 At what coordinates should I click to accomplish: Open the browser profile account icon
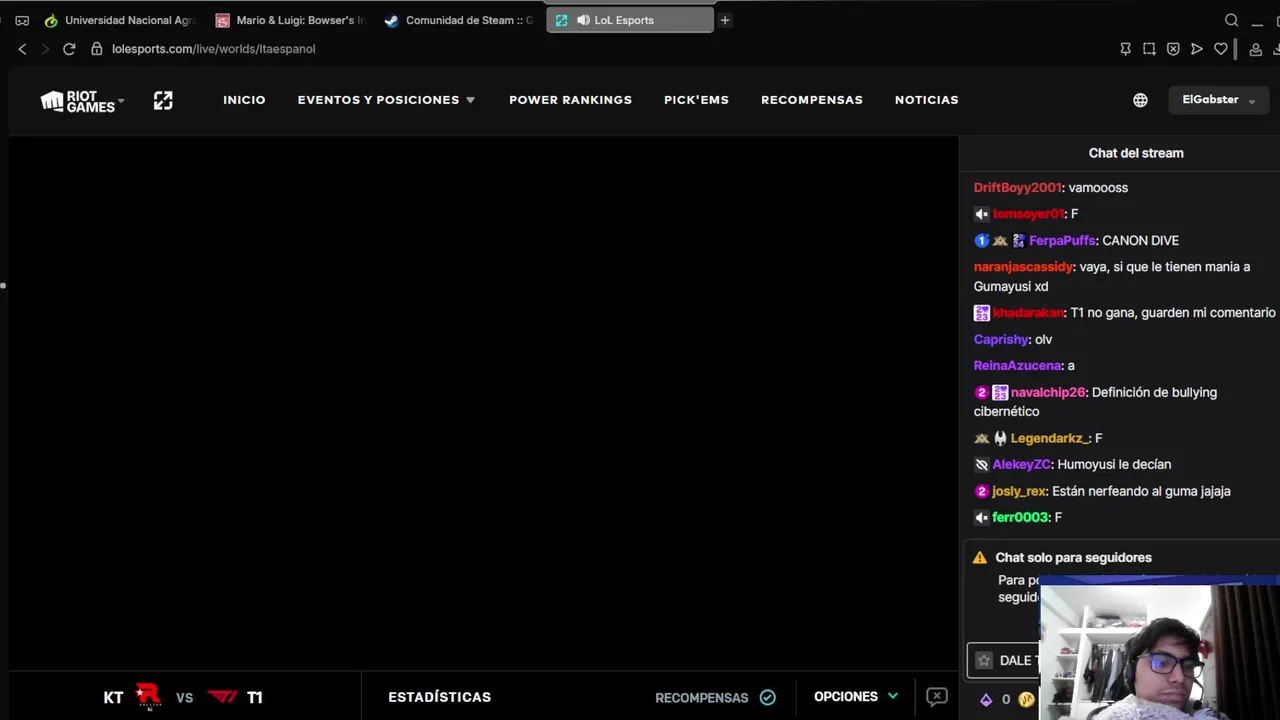pyautogui.click(x=1256, y=49)
